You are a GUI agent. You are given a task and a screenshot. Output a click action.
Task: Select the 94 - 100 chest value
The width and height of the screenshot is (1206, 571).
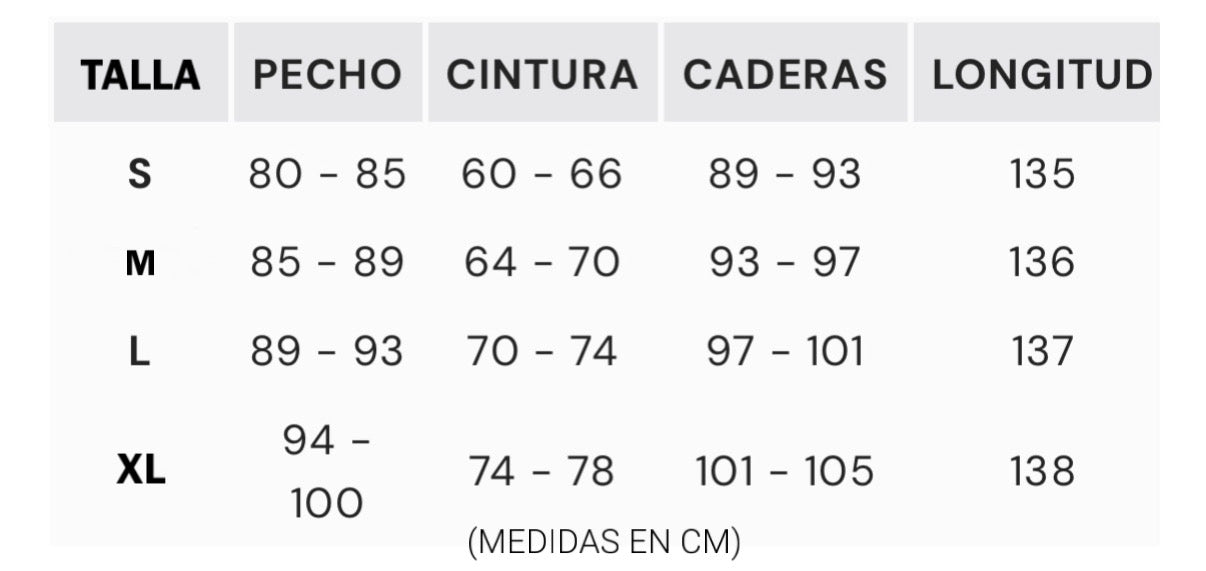coord(327,471)
